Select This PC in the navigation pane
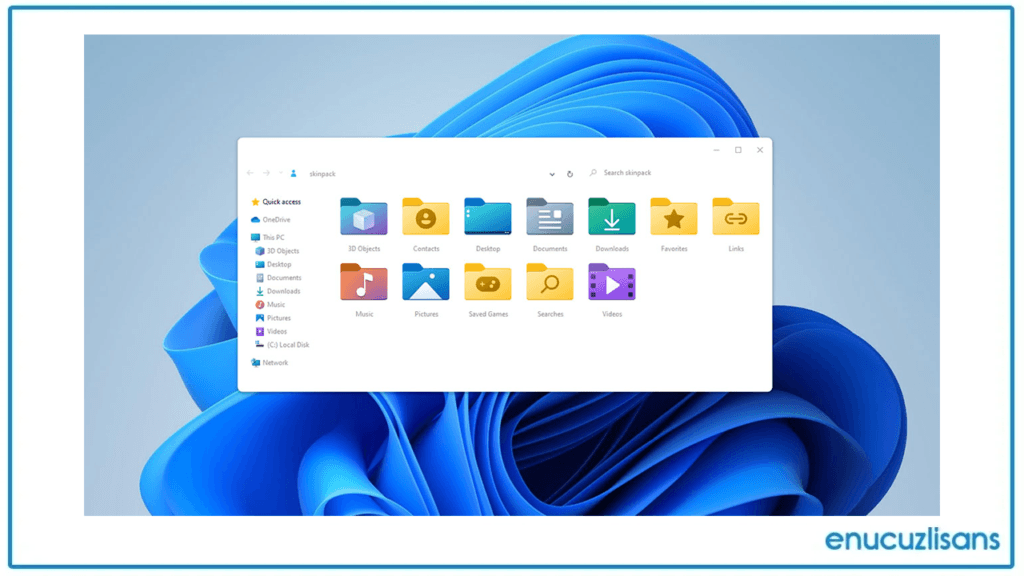 pyautogui.click(x=272, y=236)
